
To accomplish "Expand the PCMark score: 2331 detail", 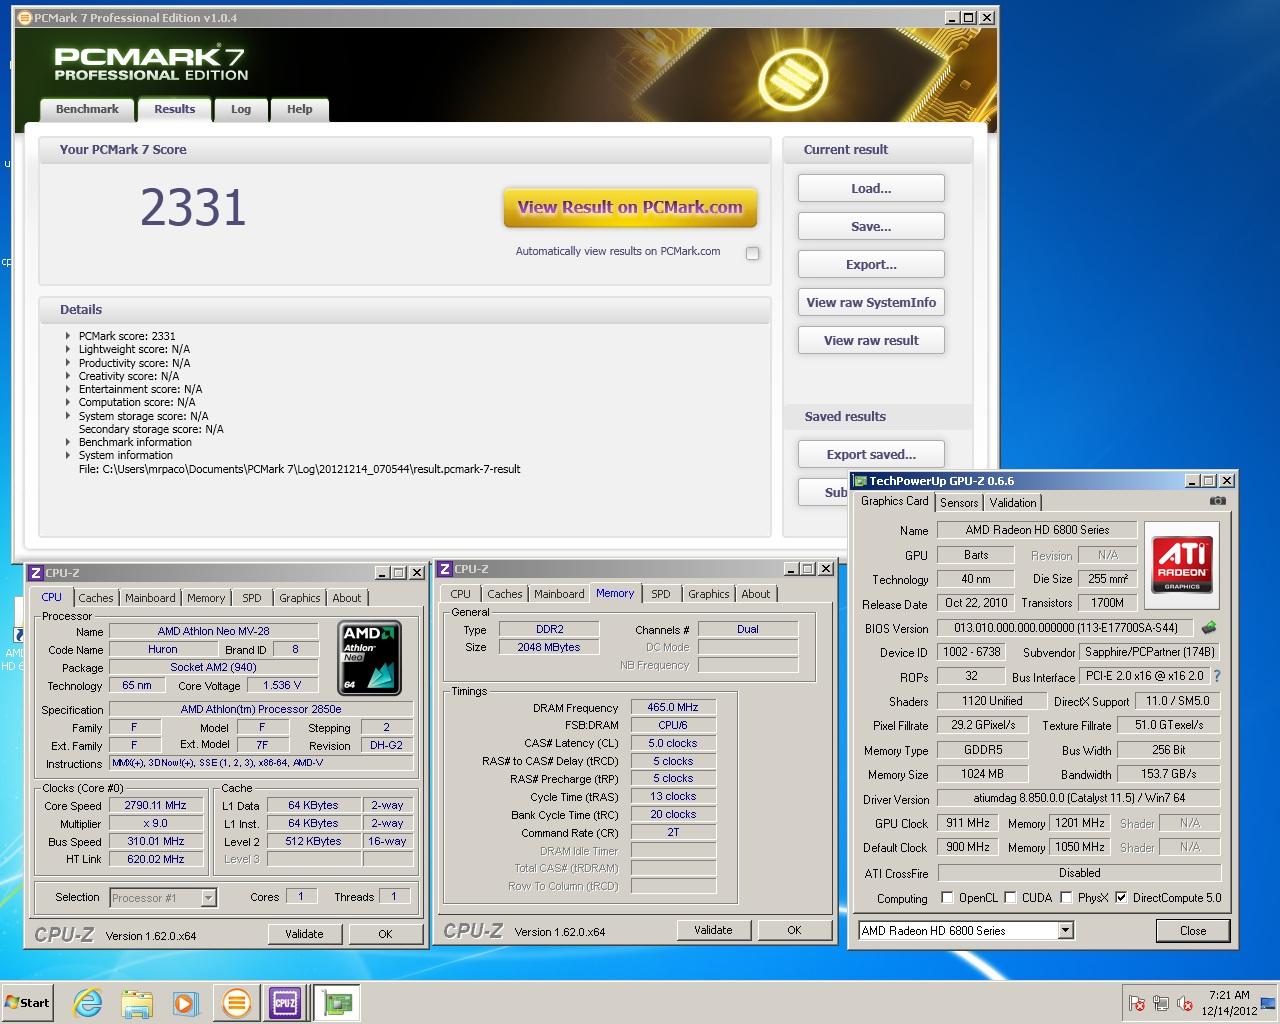I will (x=68, y=337).
